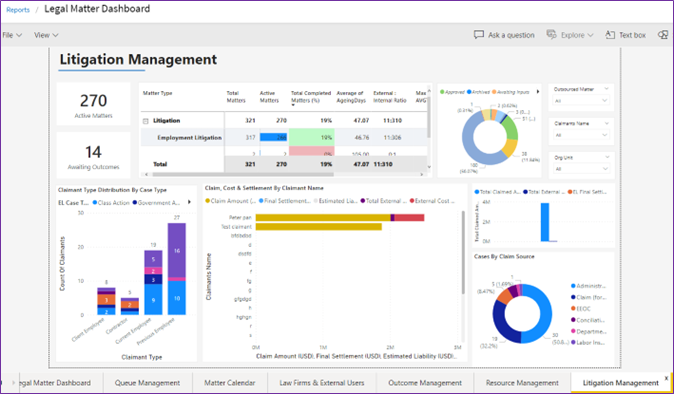This screenshot has width=674, height=394.
Task: Click the Awaiting Inputs legend marker
Action: 494,92
